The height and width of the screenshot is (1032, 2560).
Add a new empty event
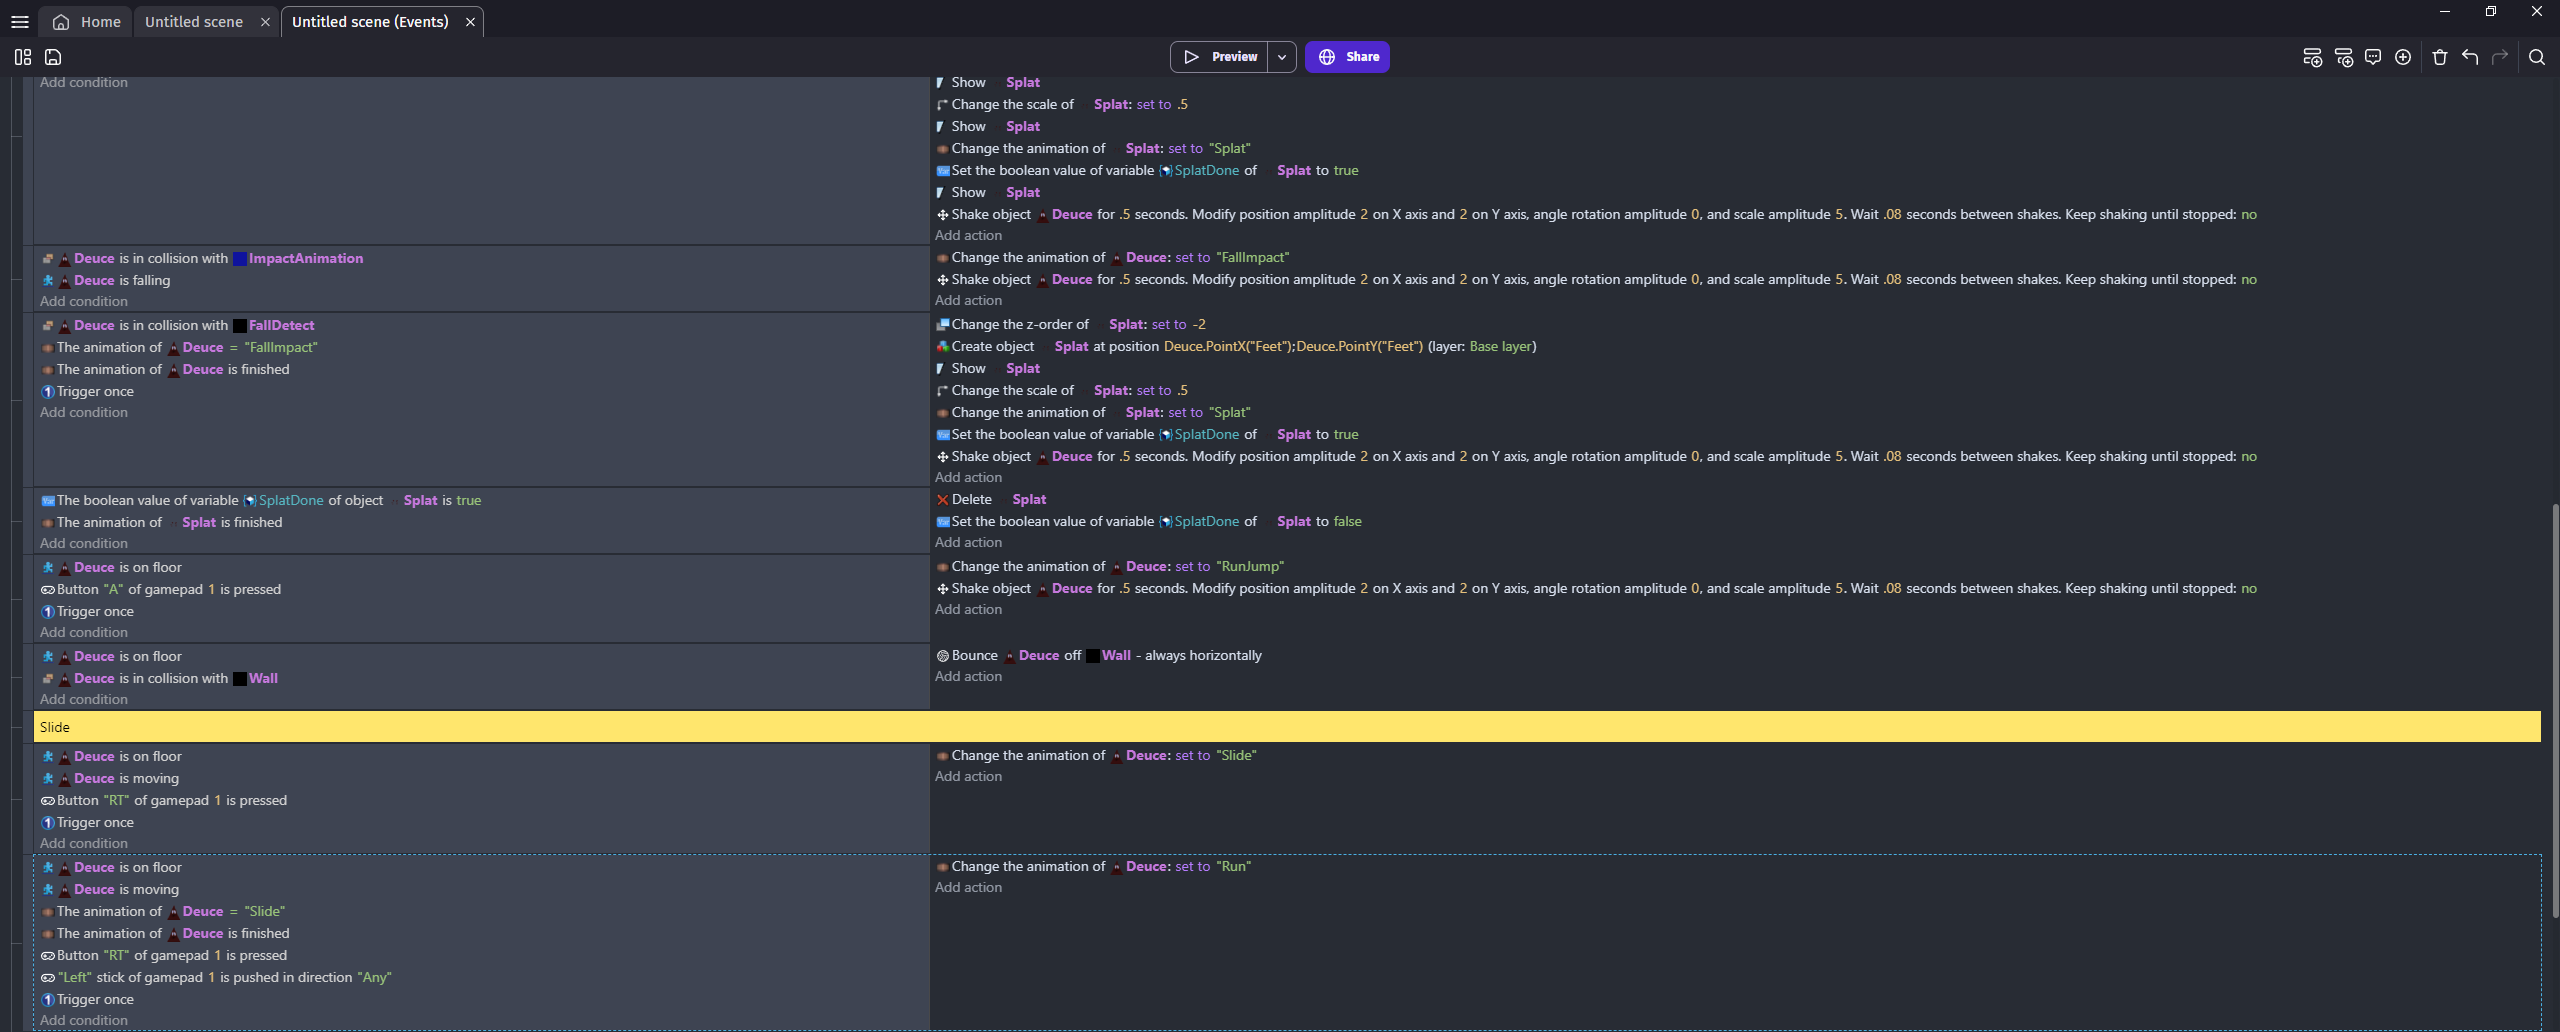(x=2312, y=57)
